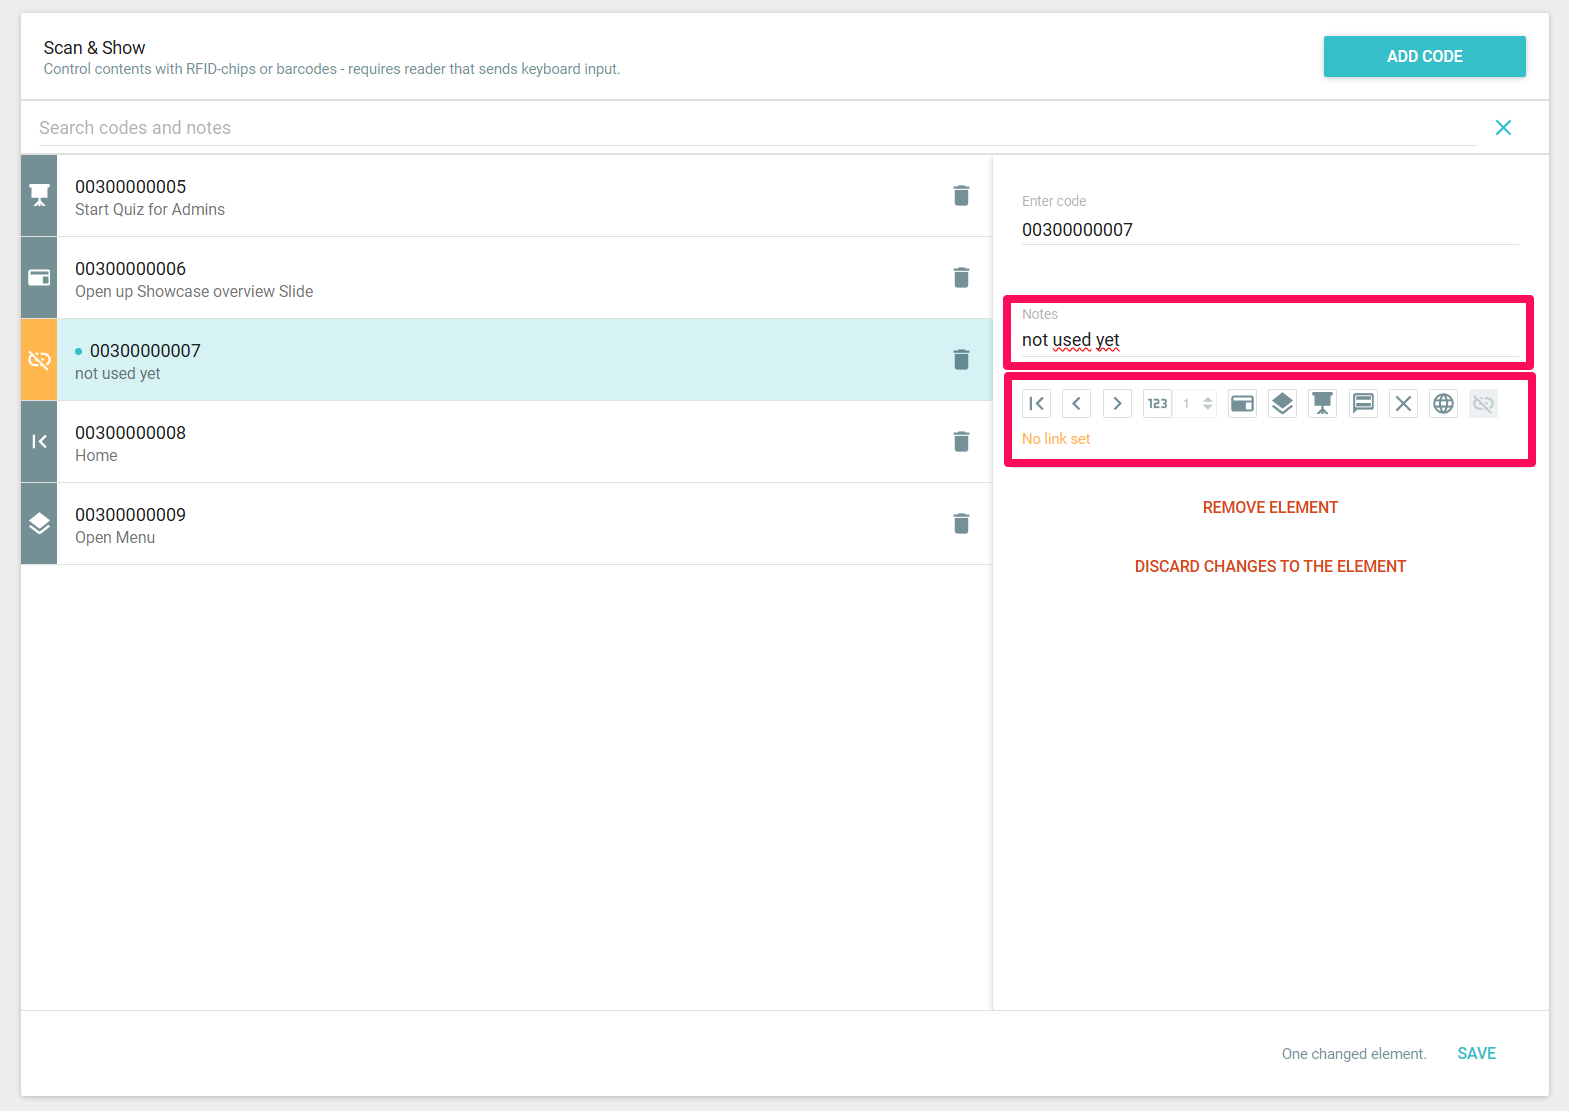
Task: Delete code 00300000005 with trash icon
Action: (x=961, y=196)
